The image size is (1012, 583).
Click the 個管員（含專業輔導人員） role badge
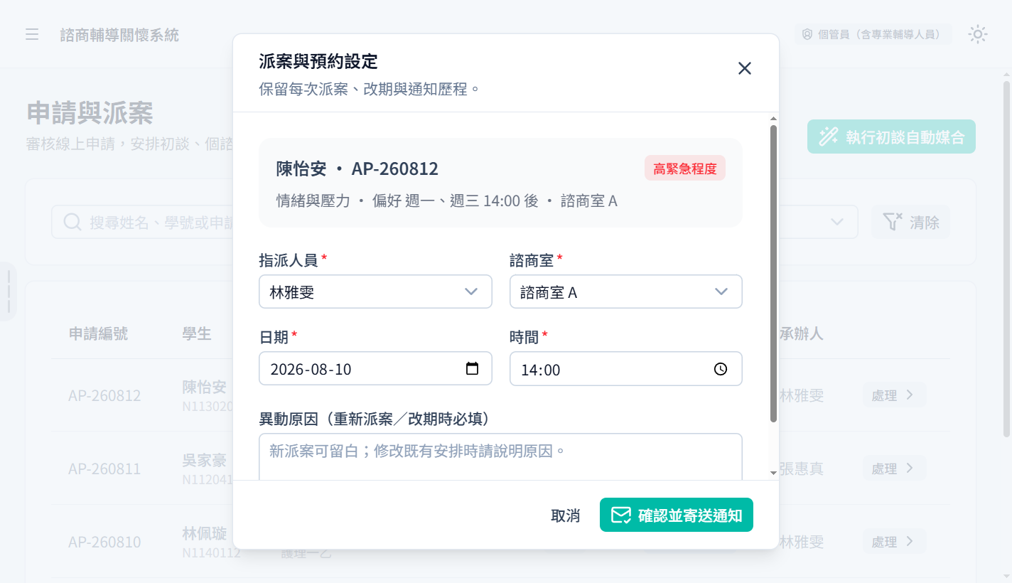coord(872,34)
